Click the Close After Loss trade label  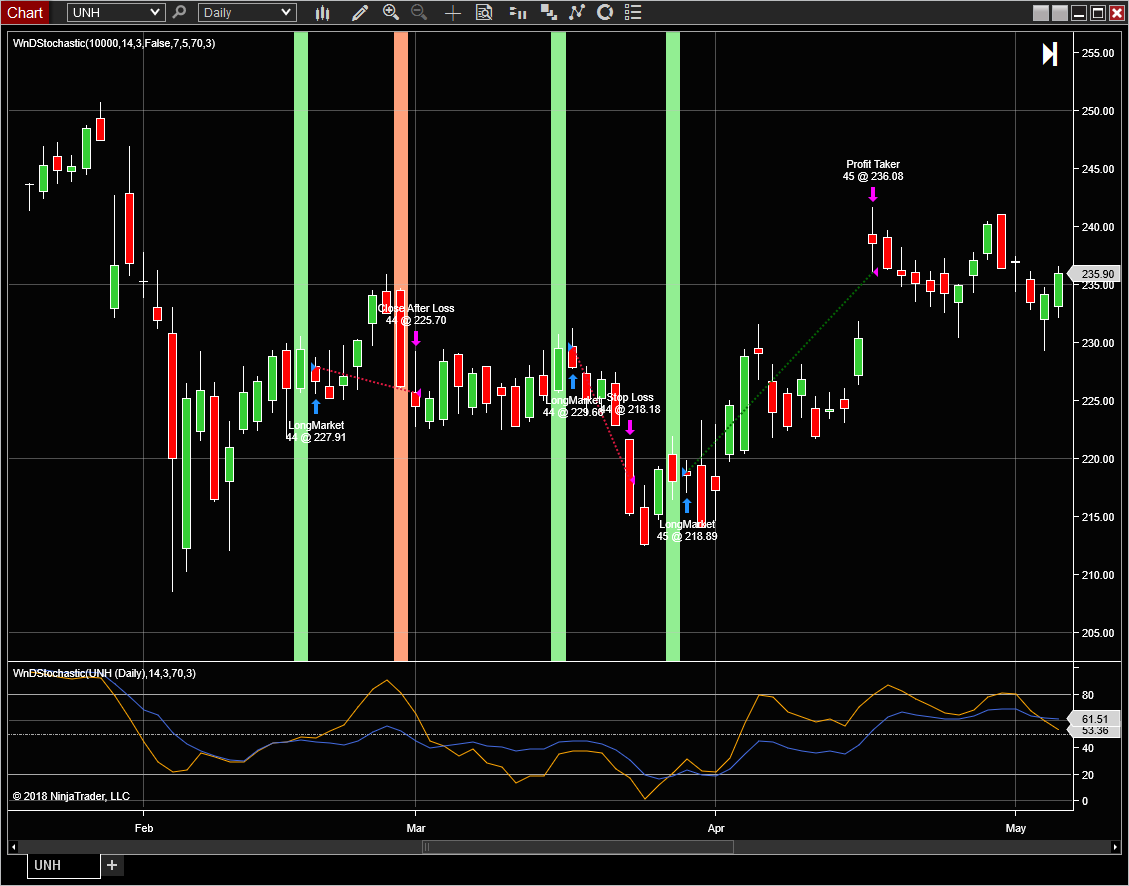click(x=416, y=315)
